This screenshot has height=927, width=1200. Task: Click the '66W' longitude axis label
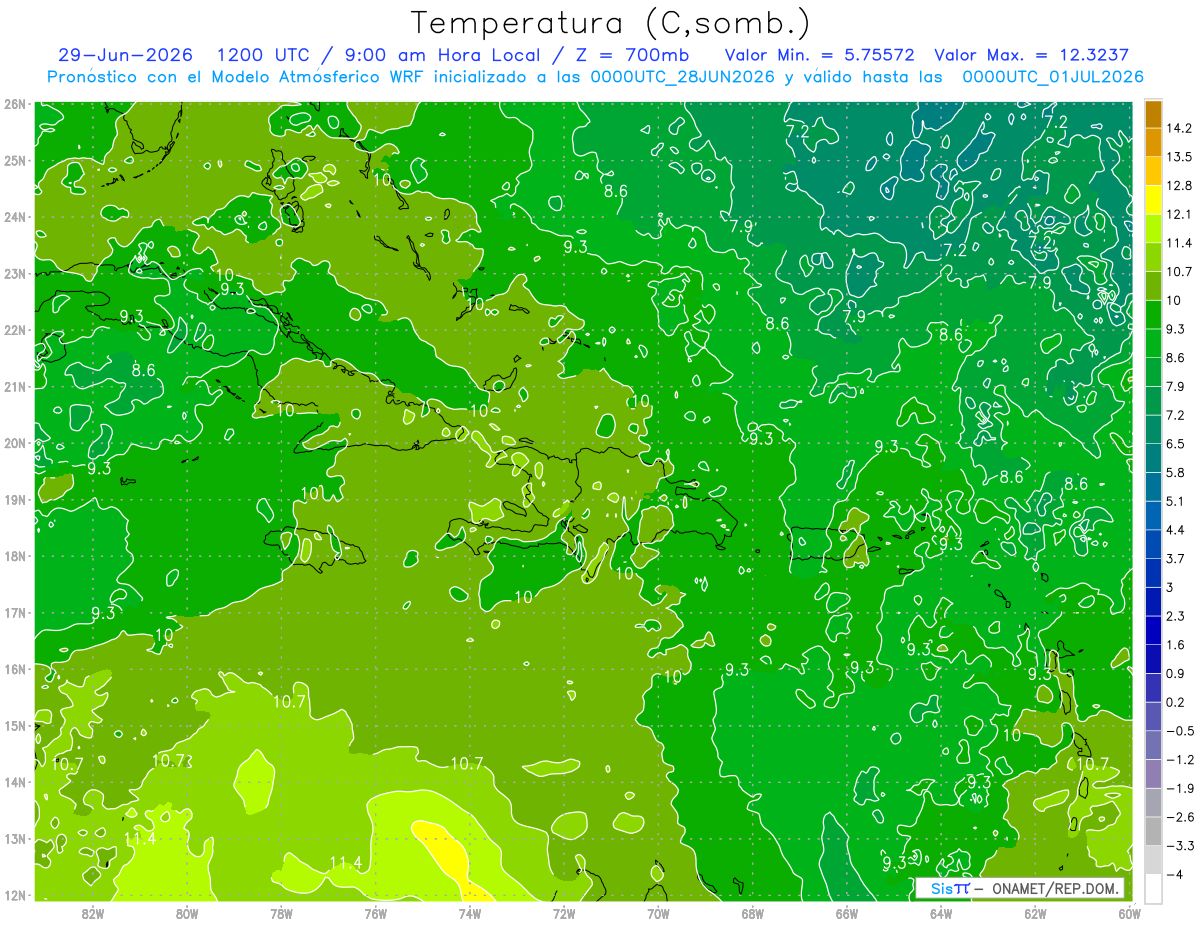tap(847, 913)
